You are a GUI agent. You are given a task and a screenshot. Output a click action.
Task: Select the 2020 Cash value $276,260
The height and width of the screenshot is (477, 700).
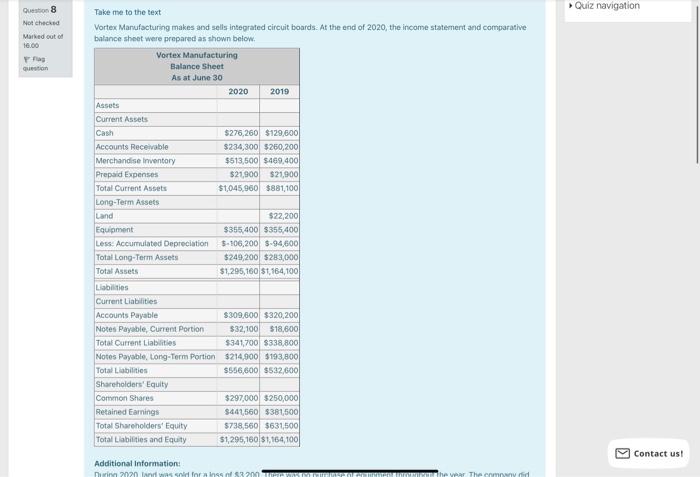click(241, 133)
